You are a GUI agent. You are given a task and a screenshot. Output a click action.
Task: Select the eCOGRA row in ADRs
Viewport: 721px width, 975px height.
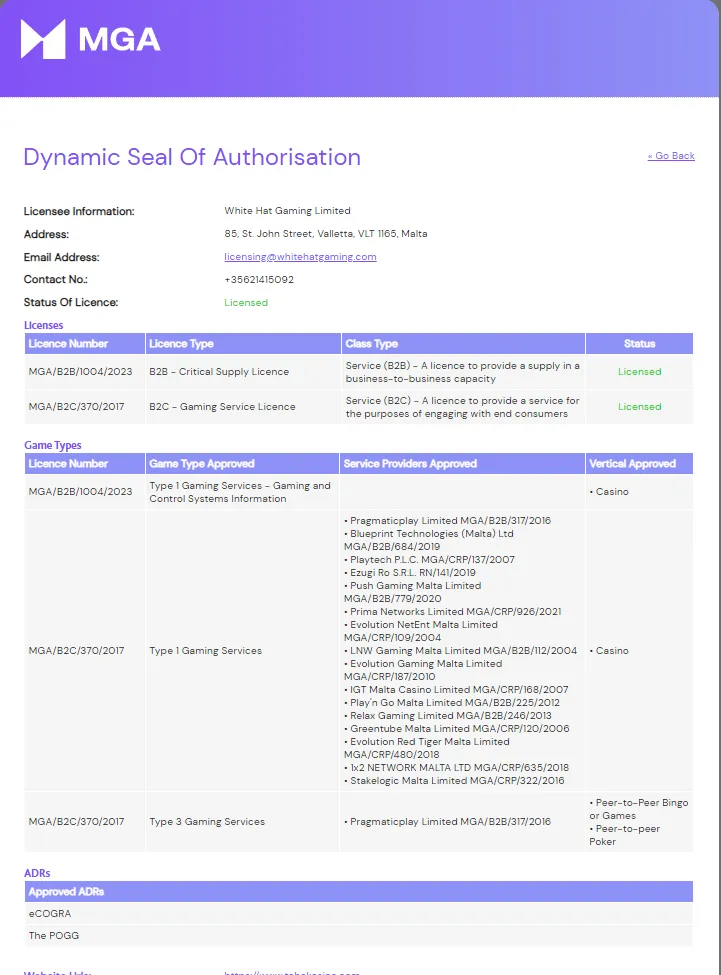click(x=50, y=914)
